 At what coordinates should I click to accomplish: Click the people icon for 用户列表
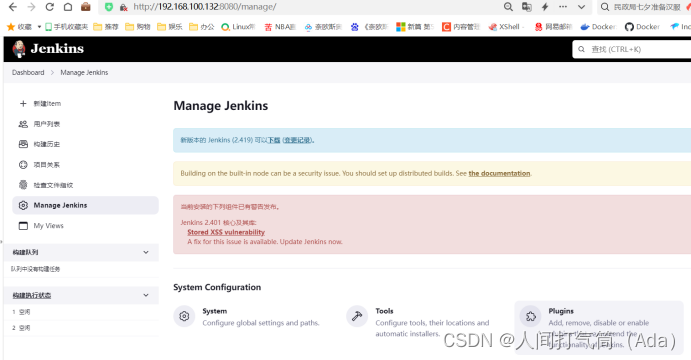[x=23, y=124]
